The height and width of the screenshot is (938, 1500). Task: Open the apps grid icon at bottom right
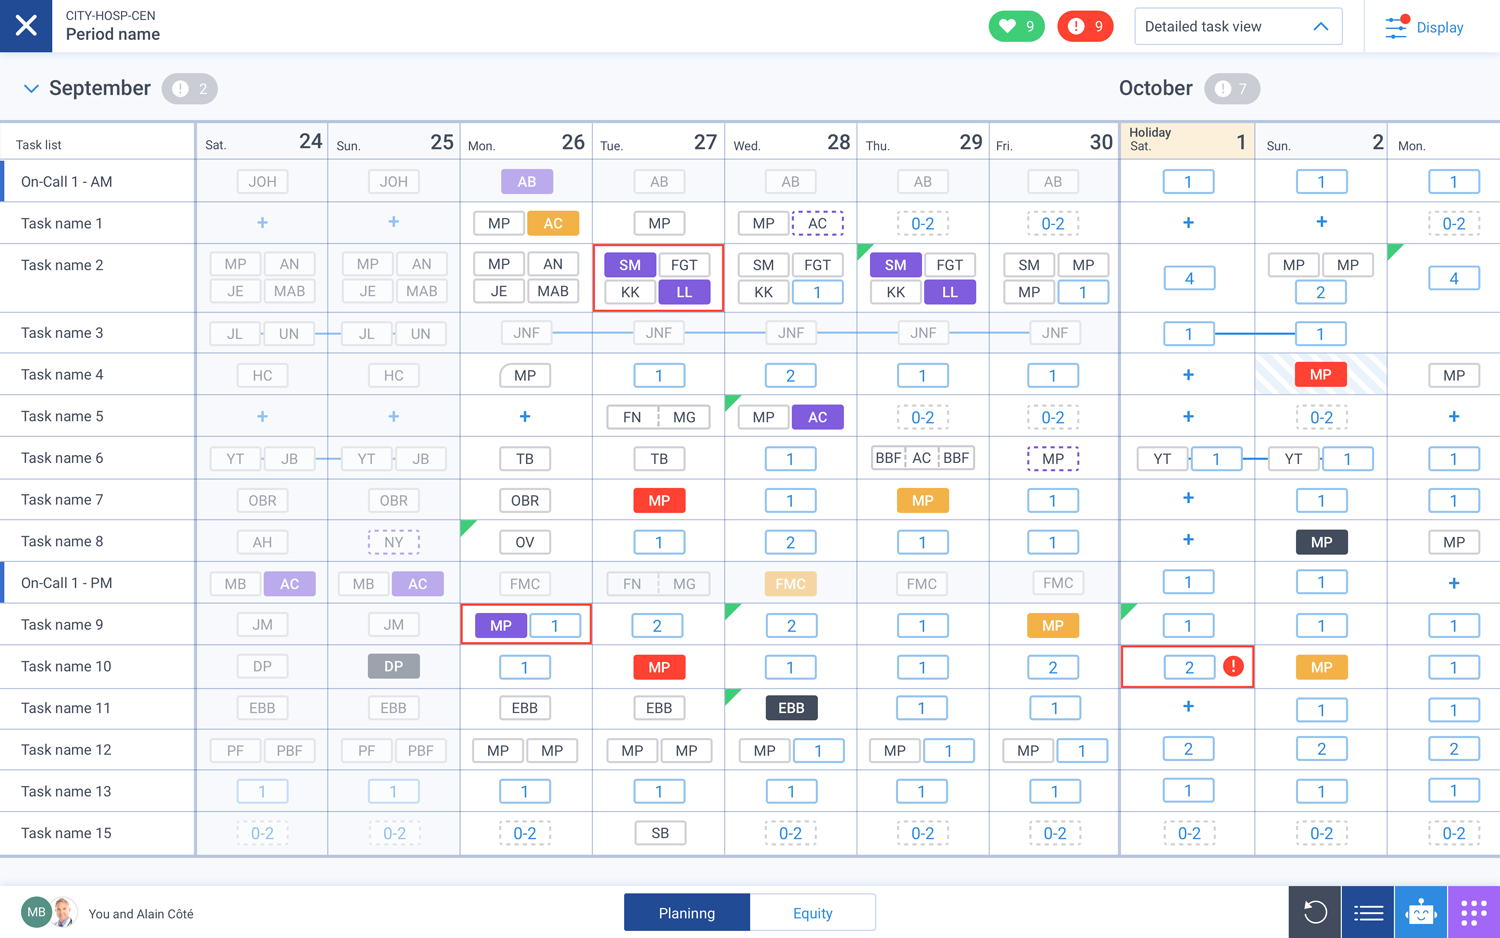[1472, 912]
